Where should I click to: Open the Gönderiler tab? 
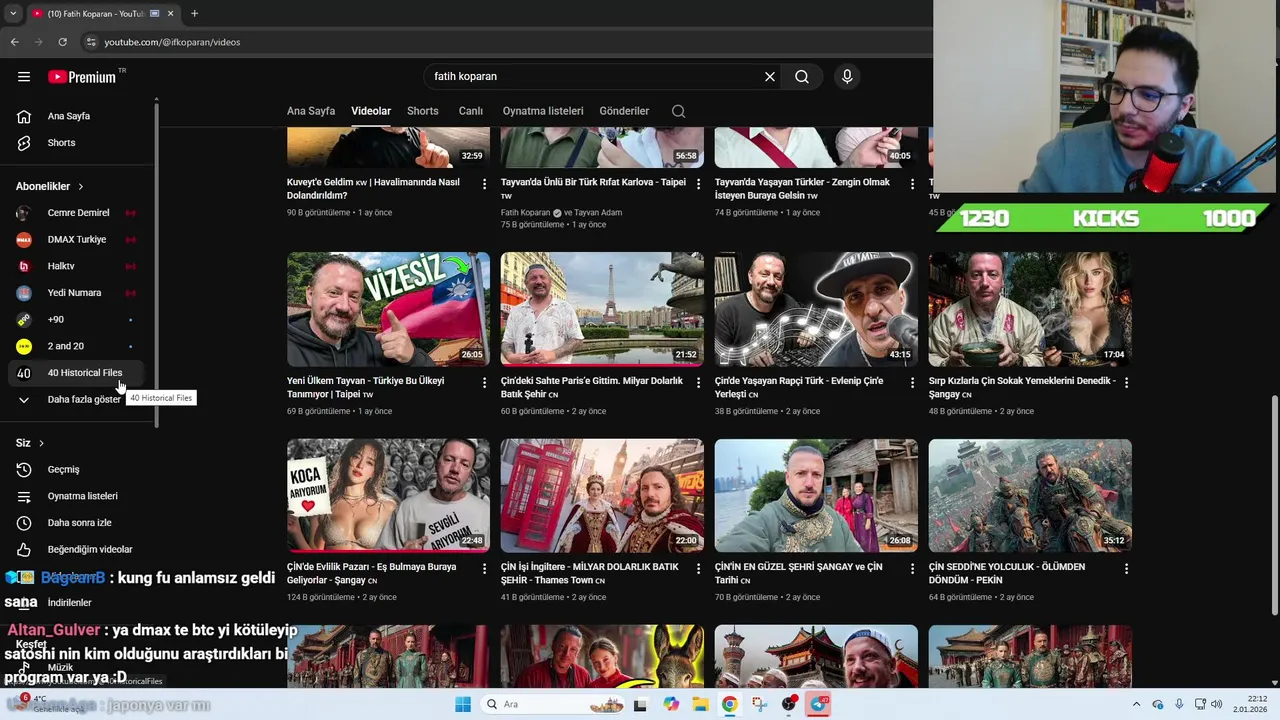tap(624, 111)
